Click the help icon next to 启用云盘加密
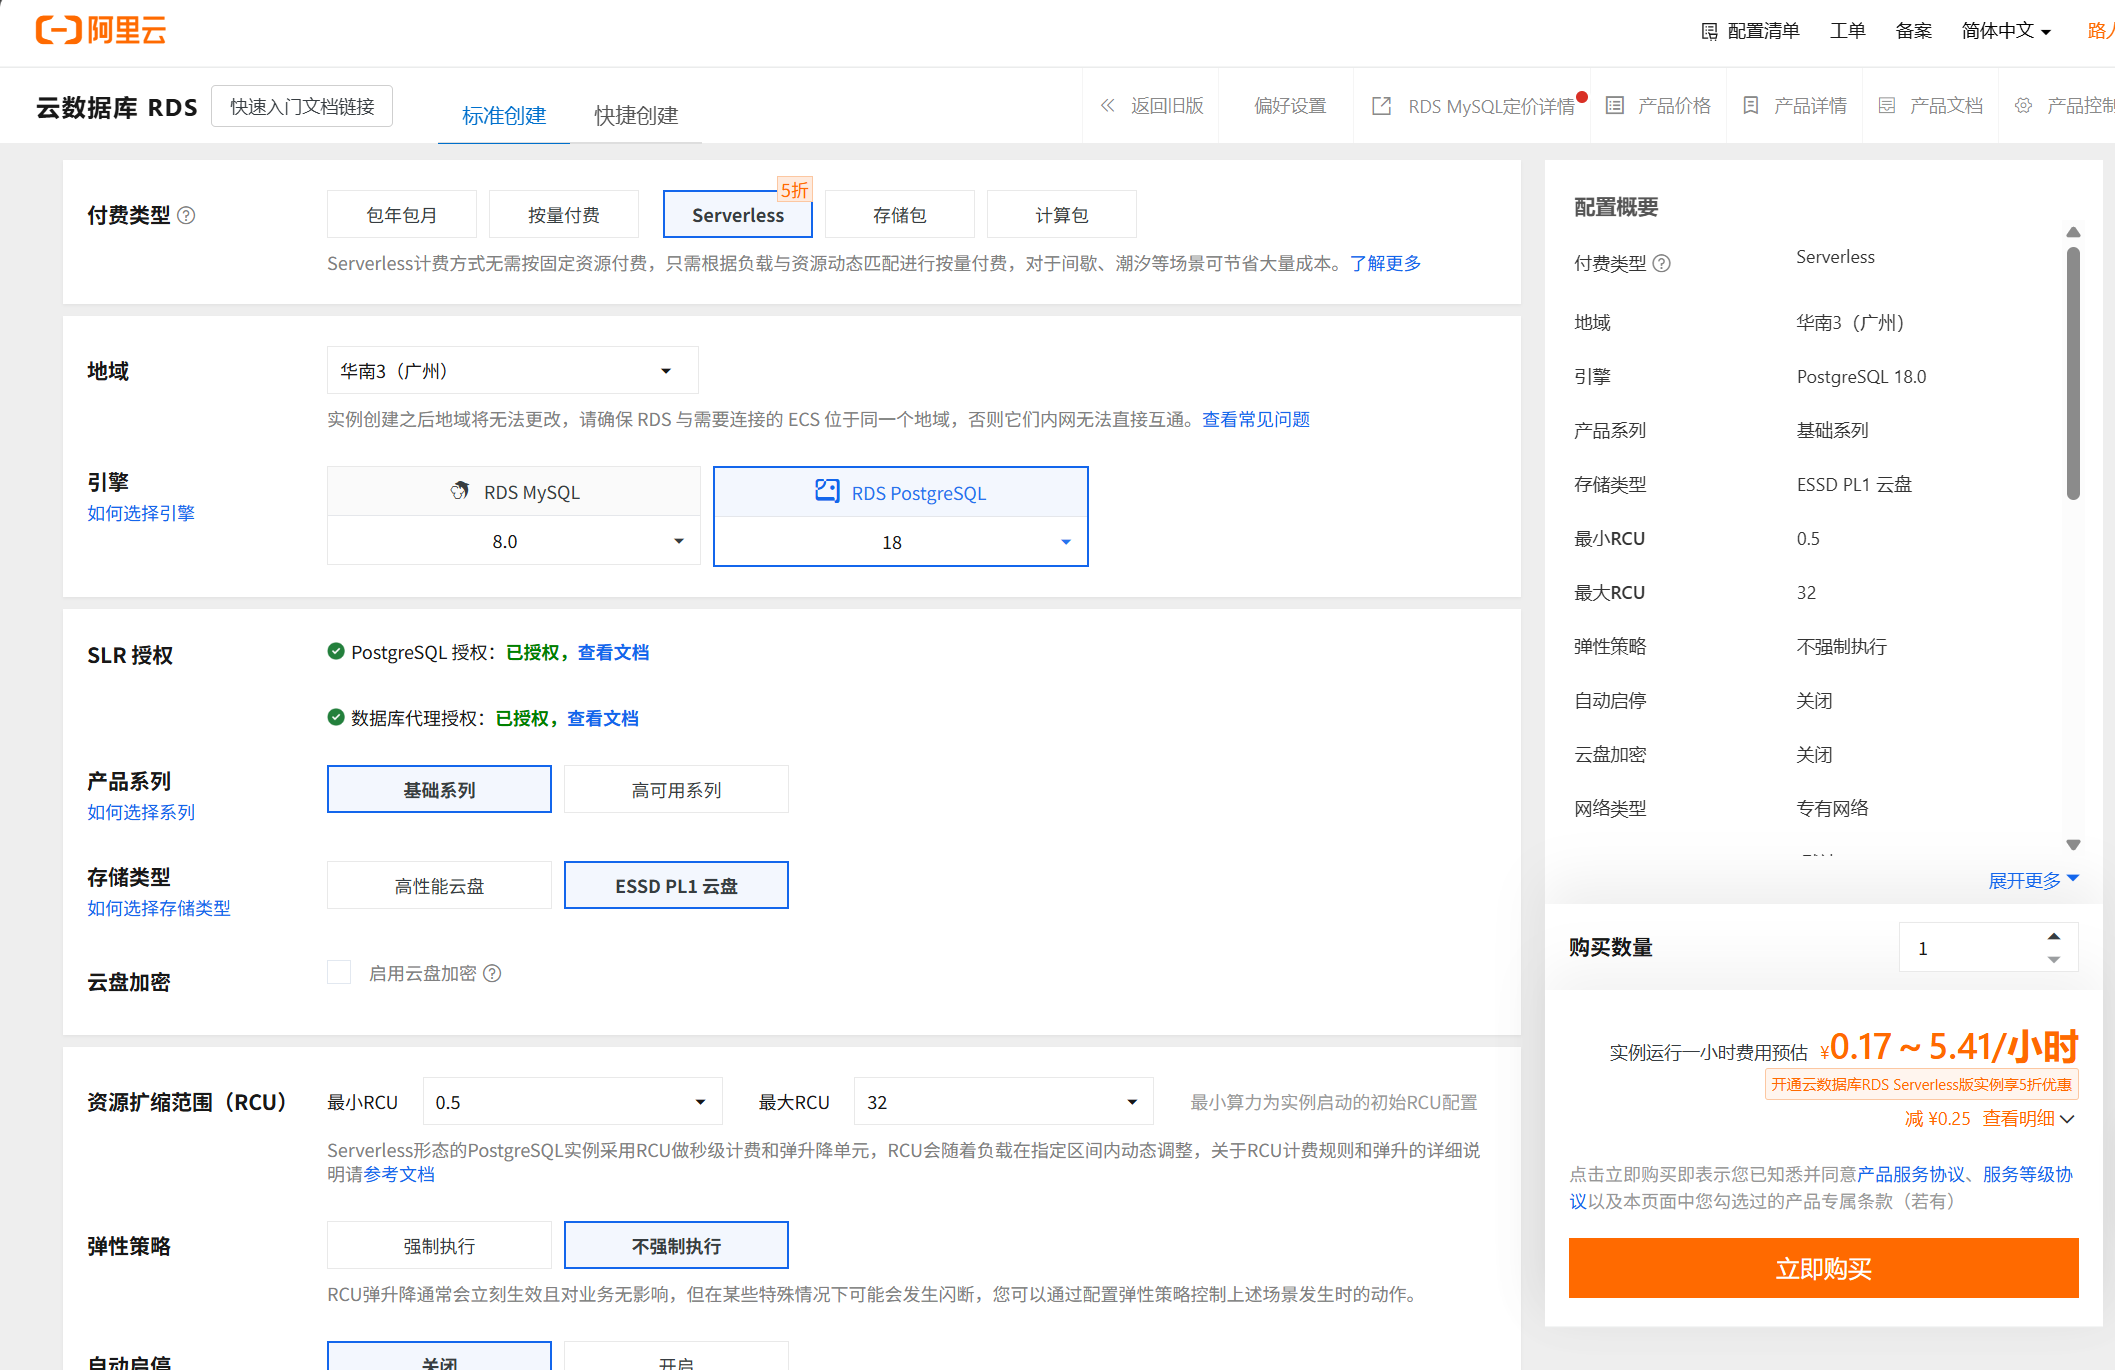This screenshot has width=2115, height=1370. click(x=492, y=973)
